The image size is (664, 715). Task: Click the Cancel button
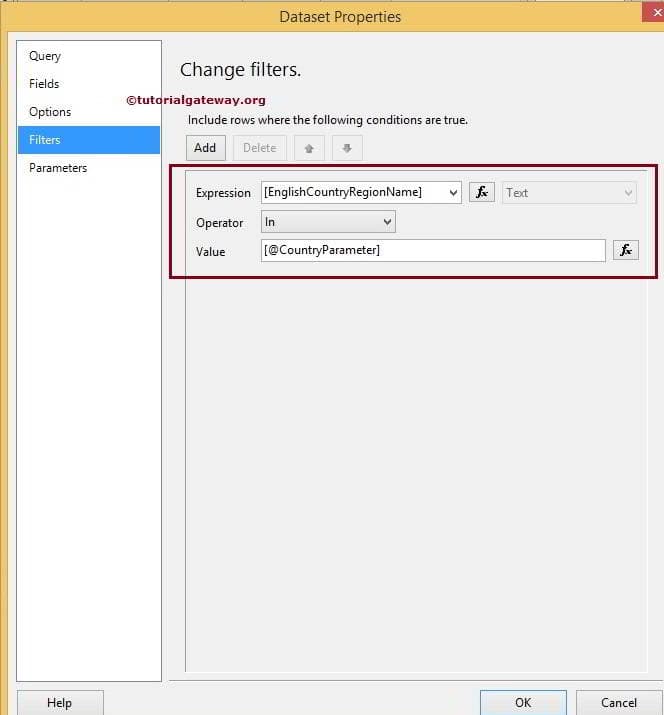point(618,702)
